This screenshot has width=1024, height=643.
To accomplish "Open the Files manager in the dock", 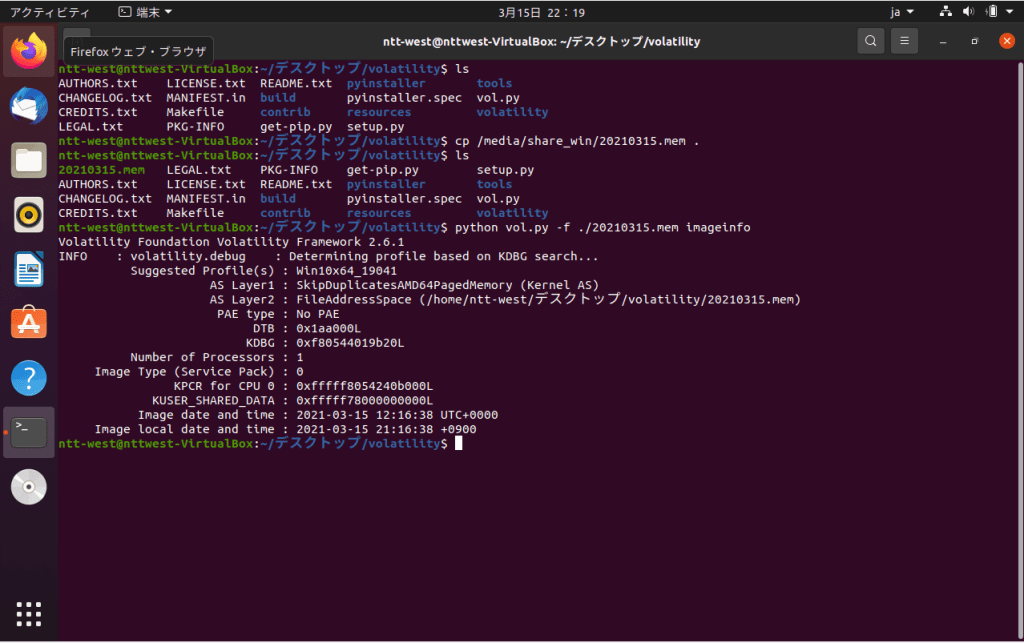I will 29,160.
